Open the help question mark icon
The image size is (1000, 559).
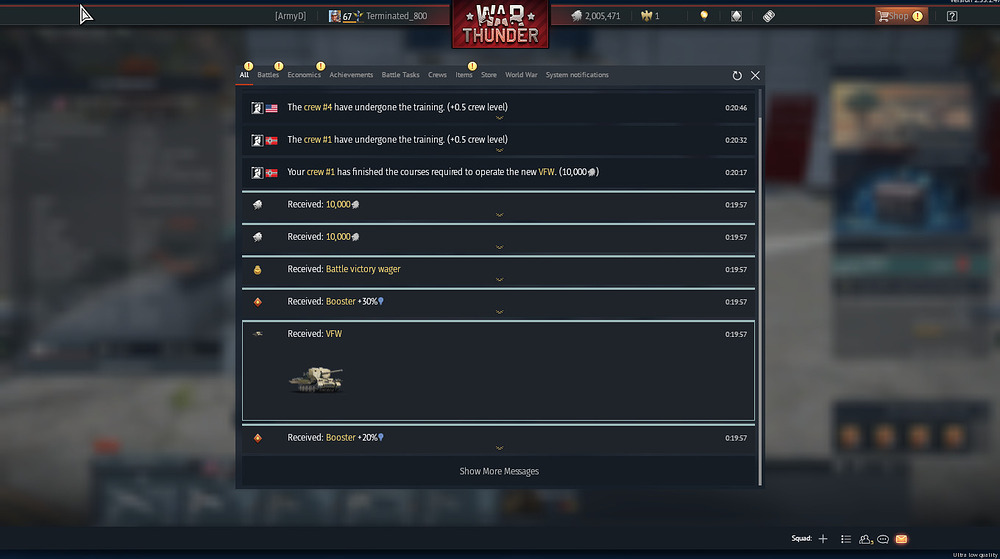point(952,16)
